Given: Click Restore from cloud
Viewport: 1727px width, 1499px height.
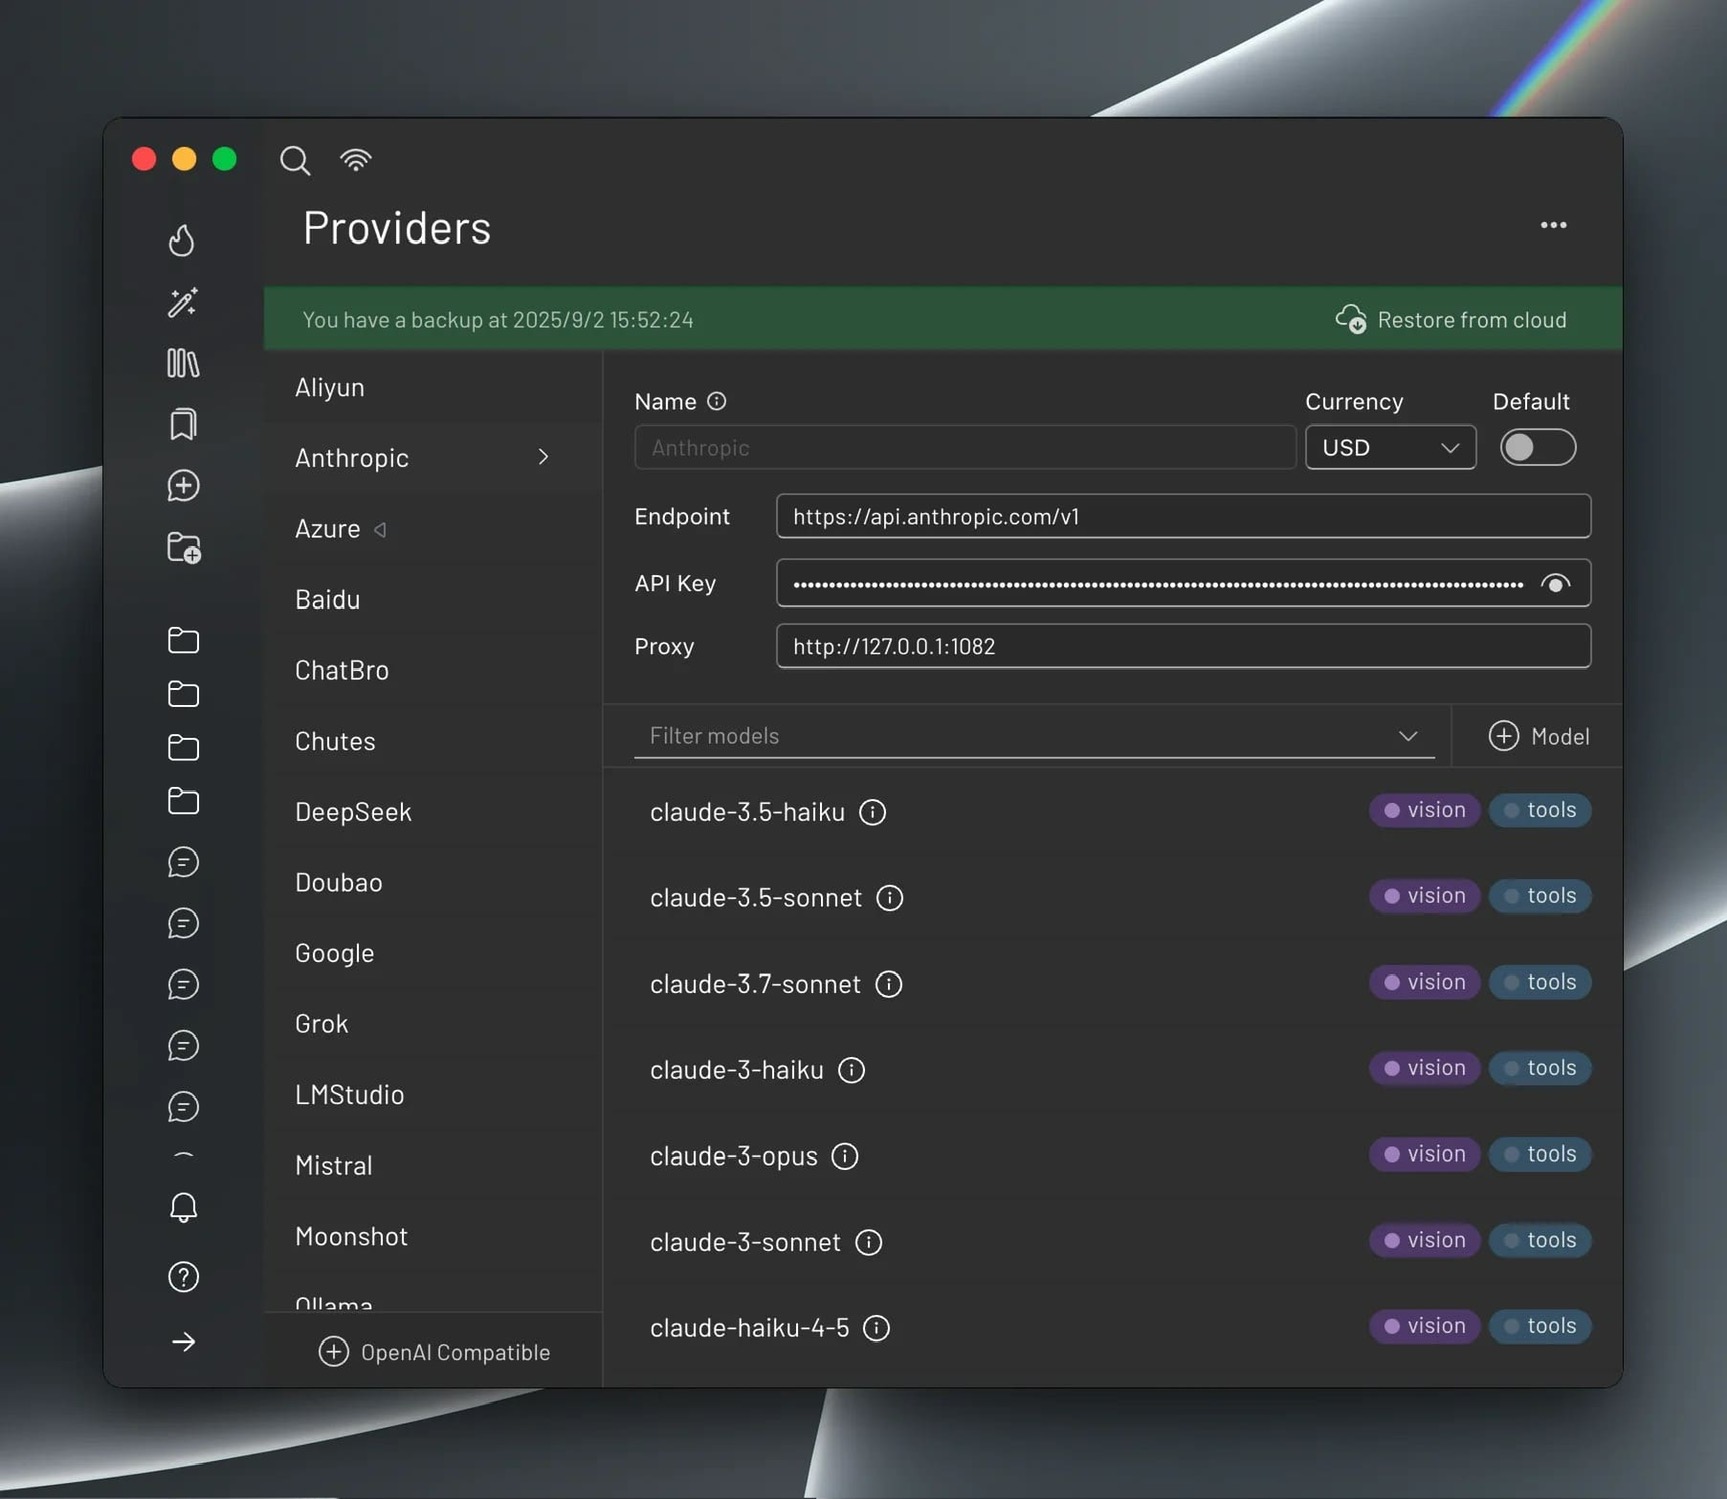Looking at the screenshot, I should [1451, 320].
